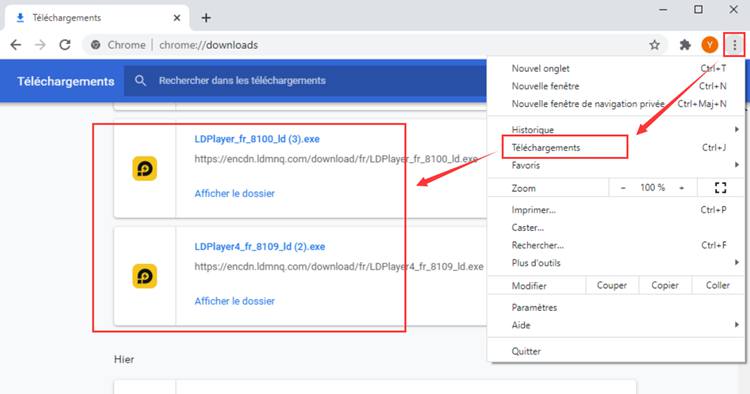Choose Nouvel onglet in menu
750x394 pixels.
(616, 68)
